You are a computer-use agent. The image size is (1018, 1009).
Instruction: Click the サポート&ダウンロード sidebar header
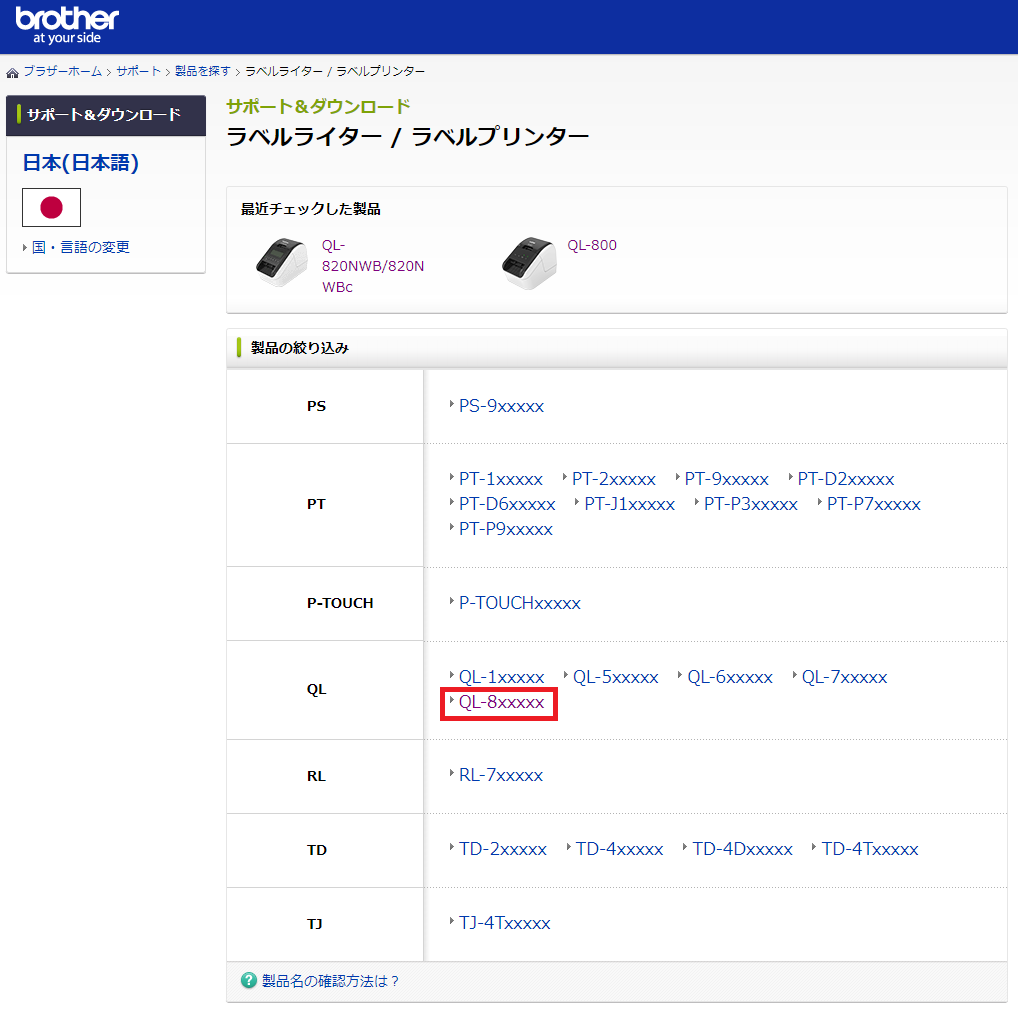tap(106, 115)
